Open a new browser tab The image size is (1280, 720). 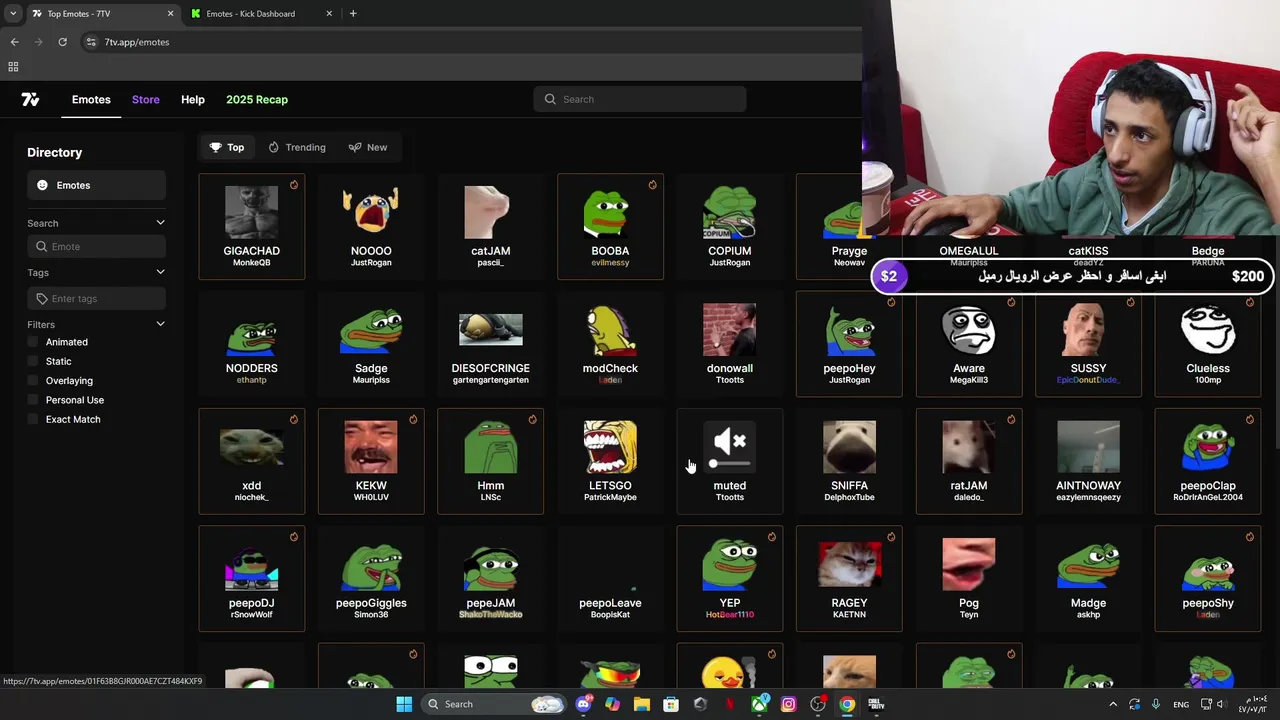pos(353,14)
